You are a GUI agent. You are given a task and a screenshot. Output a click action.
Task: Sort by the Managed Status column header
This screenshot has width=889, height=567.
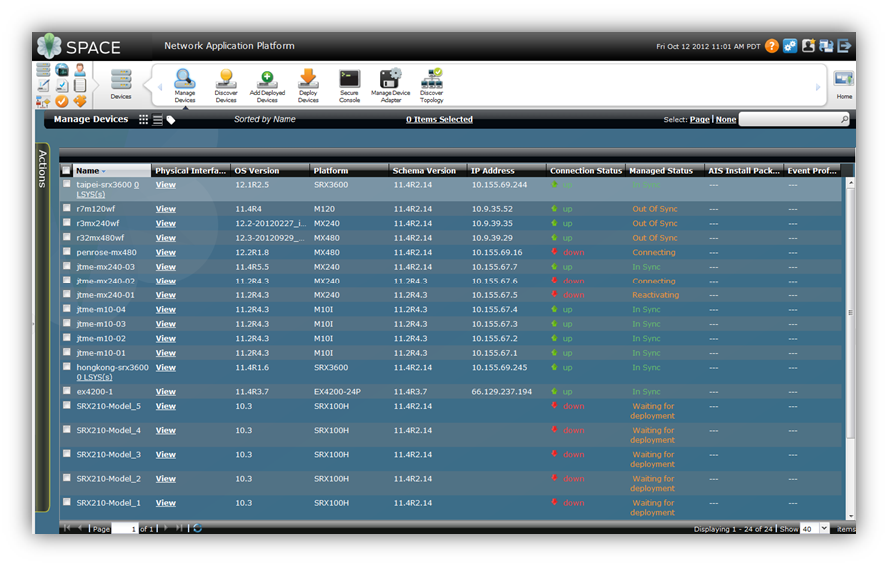[665, 171]
